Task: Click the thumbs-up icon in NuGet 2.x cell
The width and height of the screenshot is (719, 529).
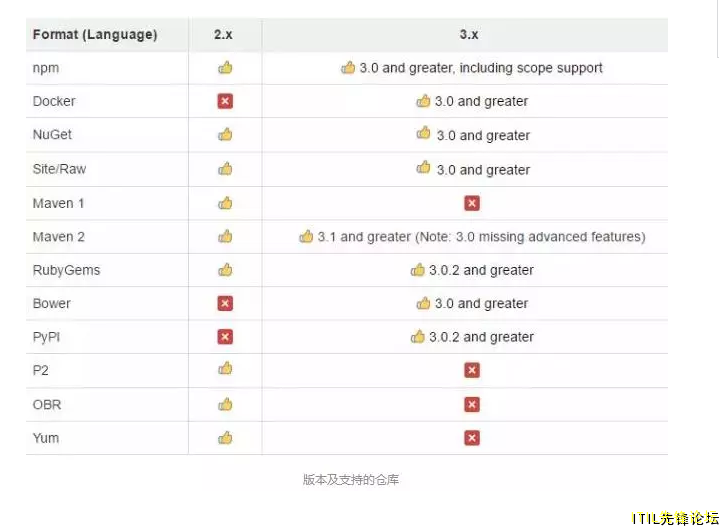Action: (x=225, y=134)
